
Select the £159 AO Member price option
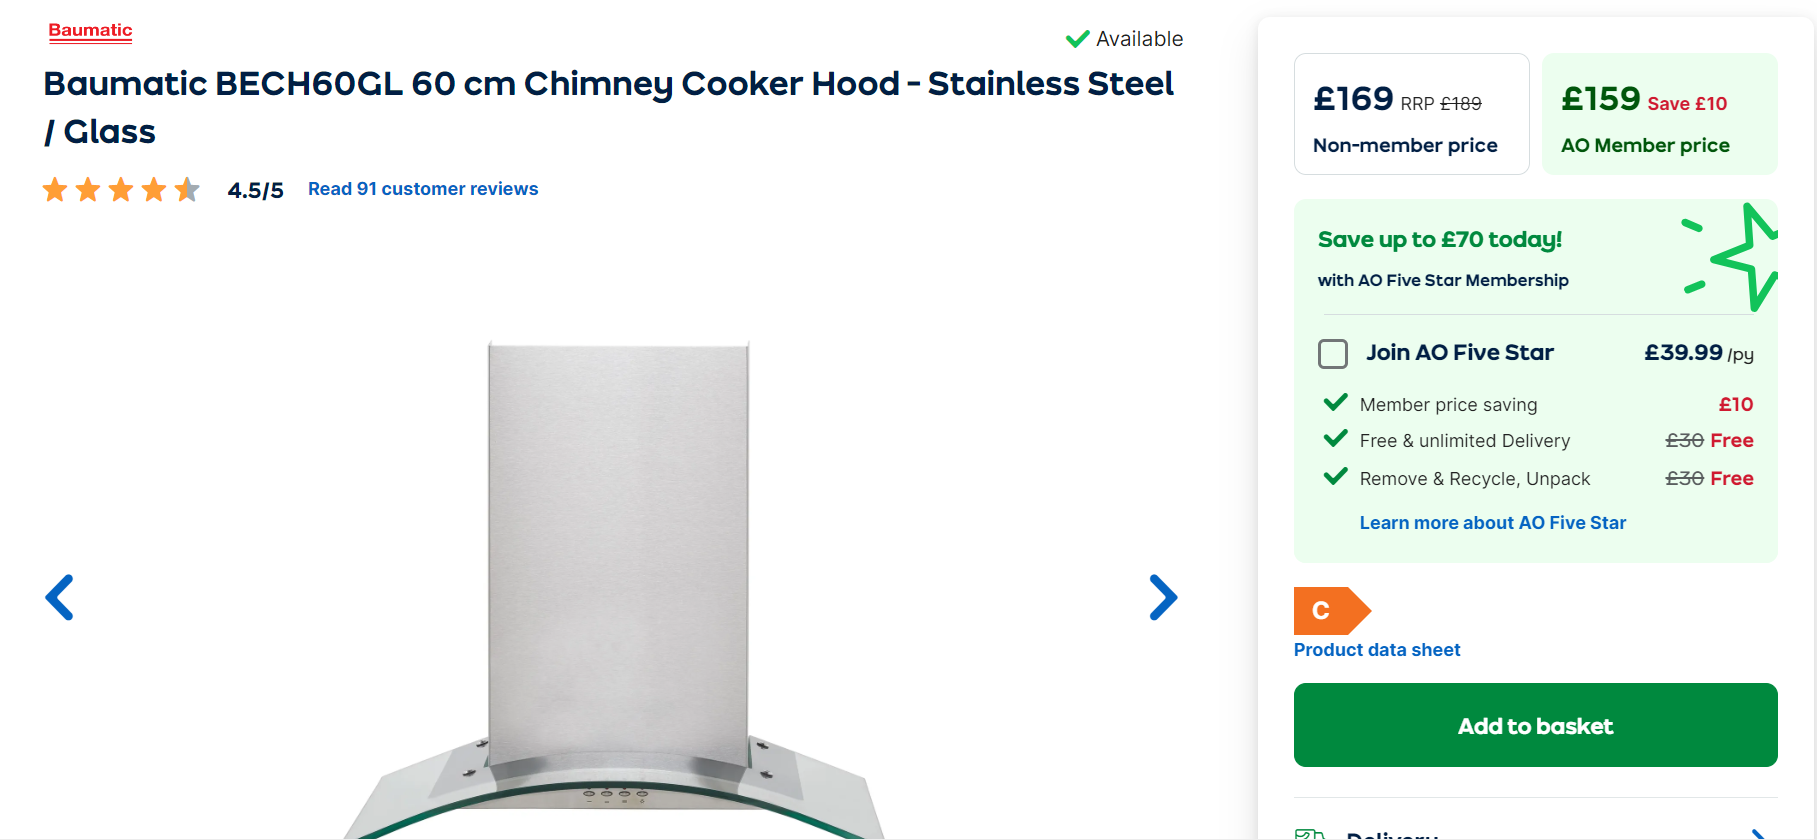pyautogui.click(x=1659, y=114)
